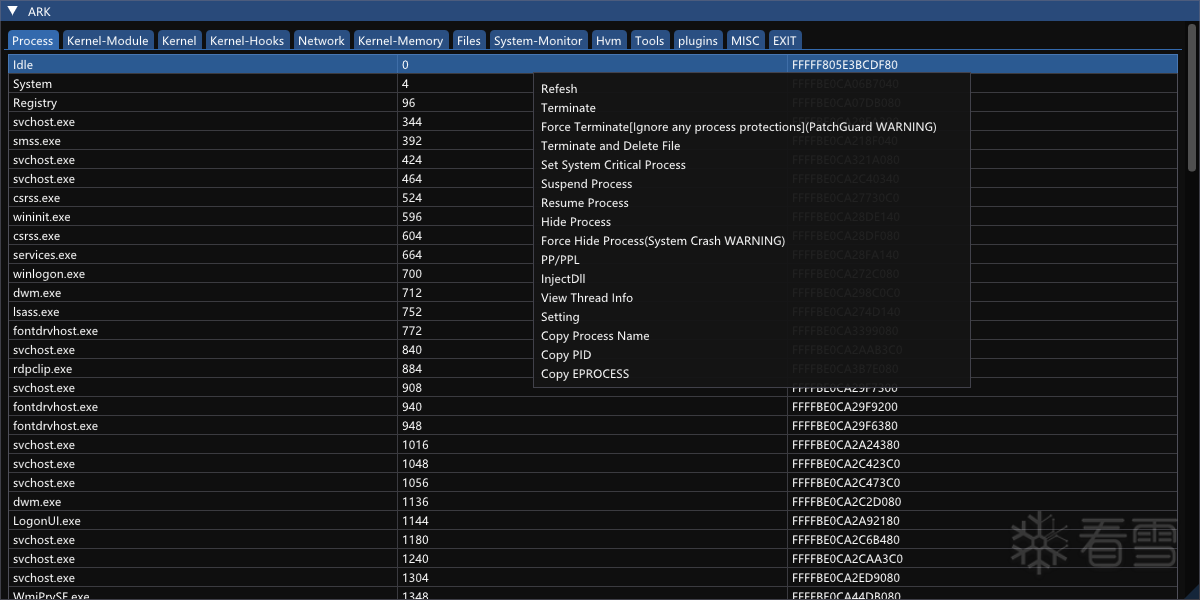
Task: Choose Set System Critical Process
Action: (614, 165)
